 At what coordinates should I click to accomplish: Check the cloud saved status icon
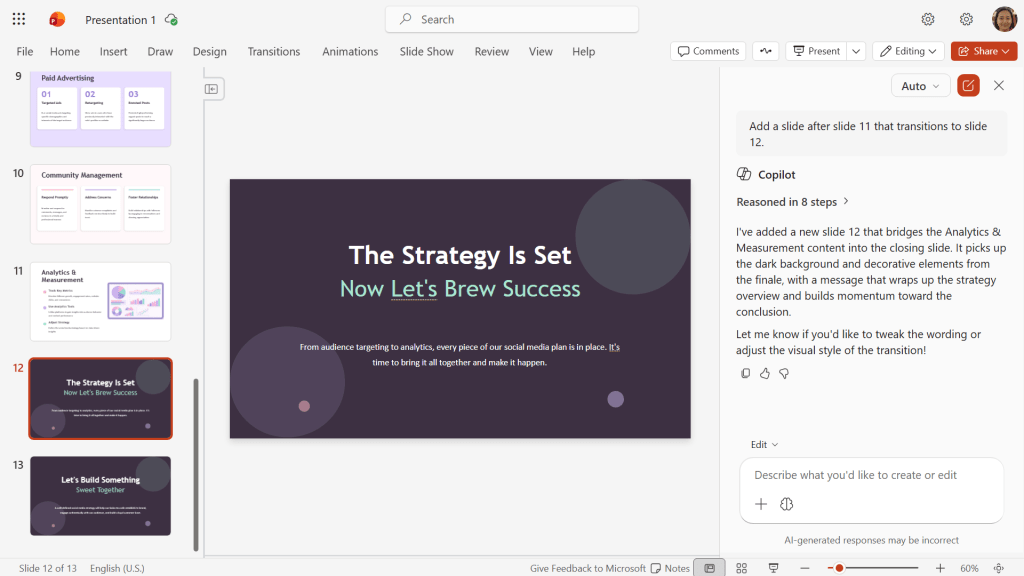pos(171,20)
